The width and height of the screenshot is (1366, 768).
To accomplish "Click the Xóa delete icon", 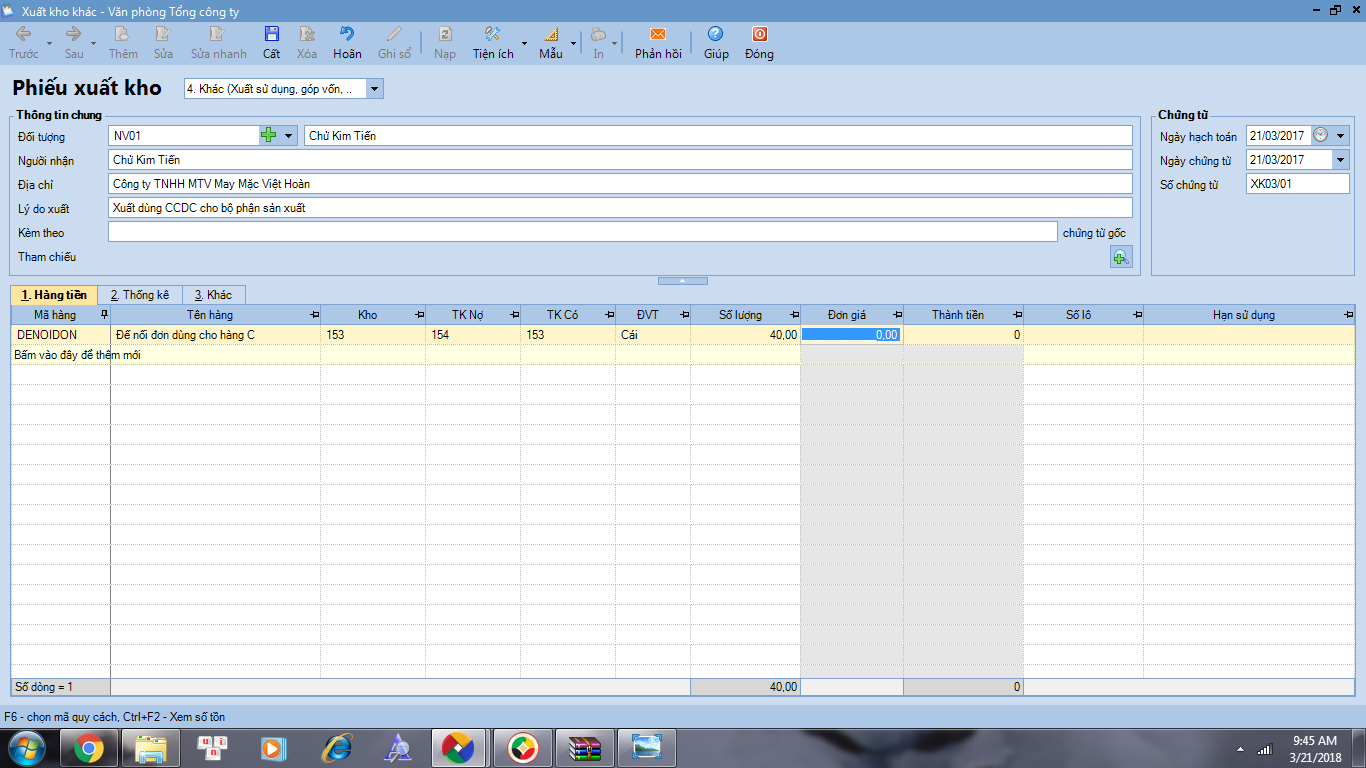I will pos(307,34).
